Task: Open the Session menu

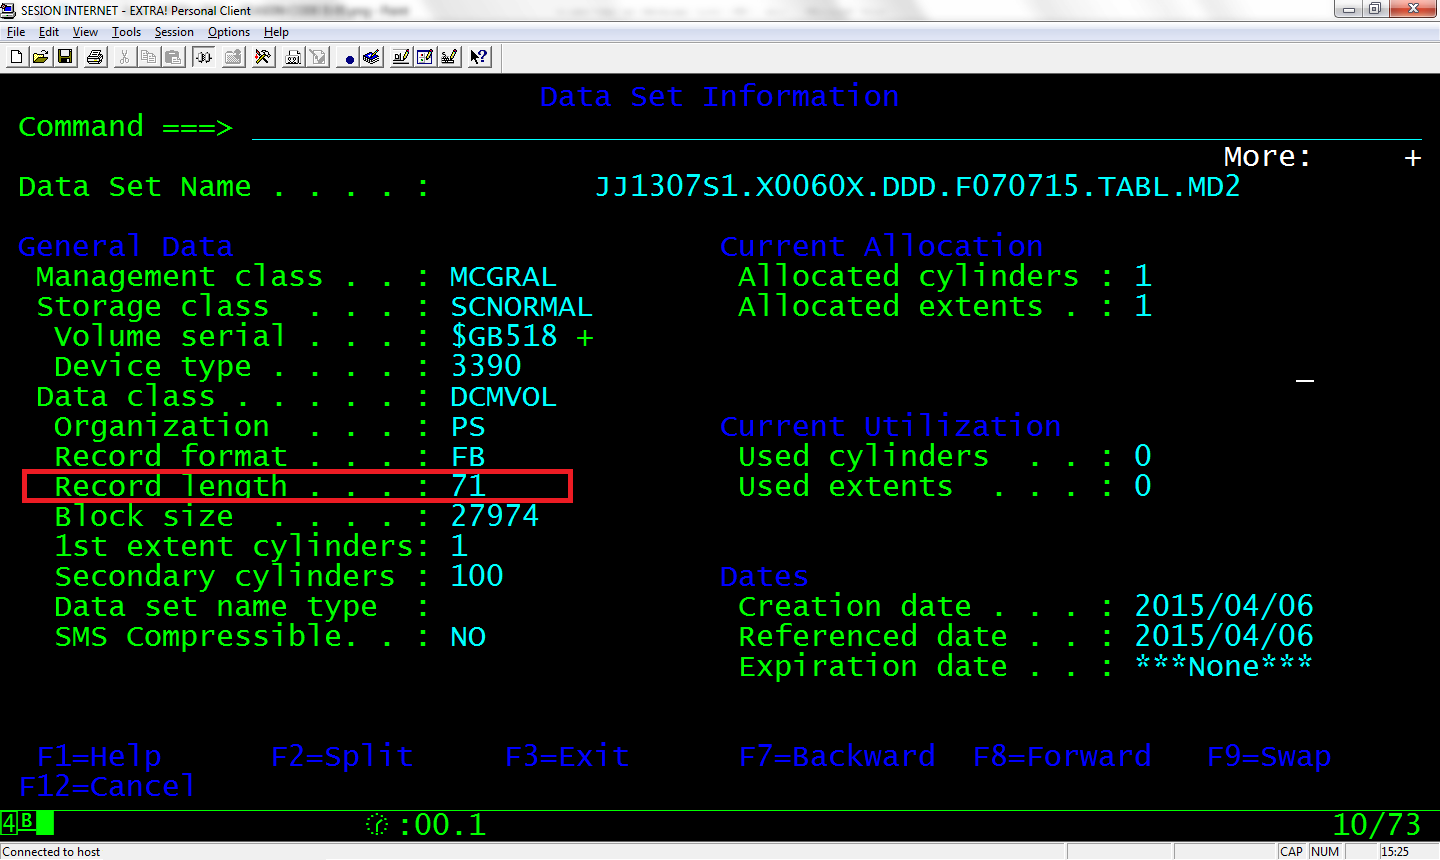Action: (x=173, y=31)
